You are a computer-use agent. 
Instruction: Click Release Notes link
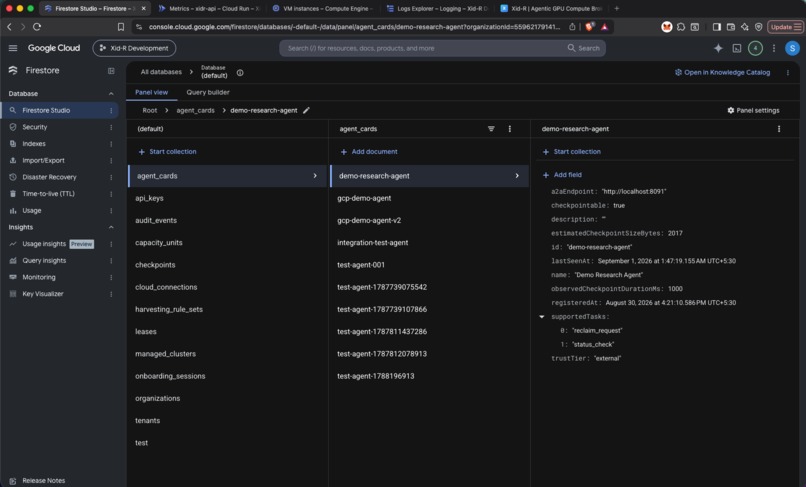[44, 480]
